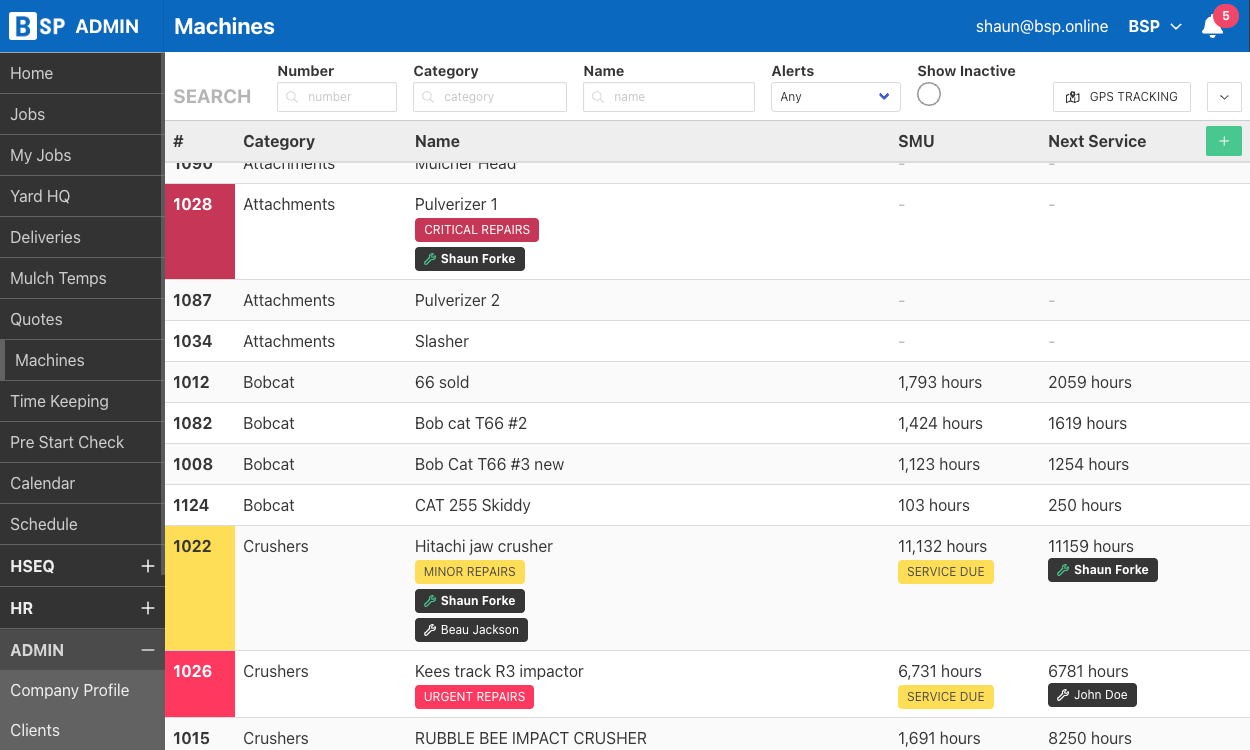
Task: Open the Alerts dropdown
Action: pyautogui.click(x=836, y=97)
